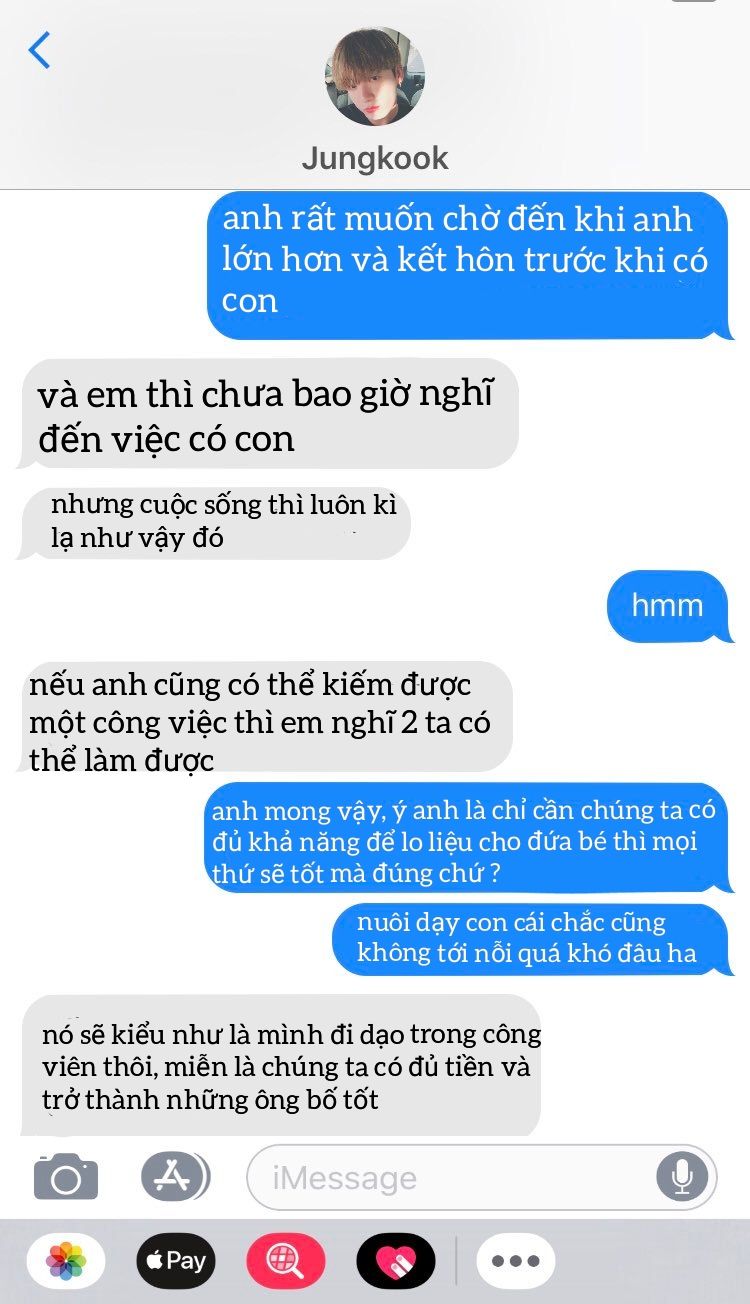Image resolution: width=750 pixels, height=1304 pixels.
Task: Open the Apple Pay app
Action: point(176,1260)
